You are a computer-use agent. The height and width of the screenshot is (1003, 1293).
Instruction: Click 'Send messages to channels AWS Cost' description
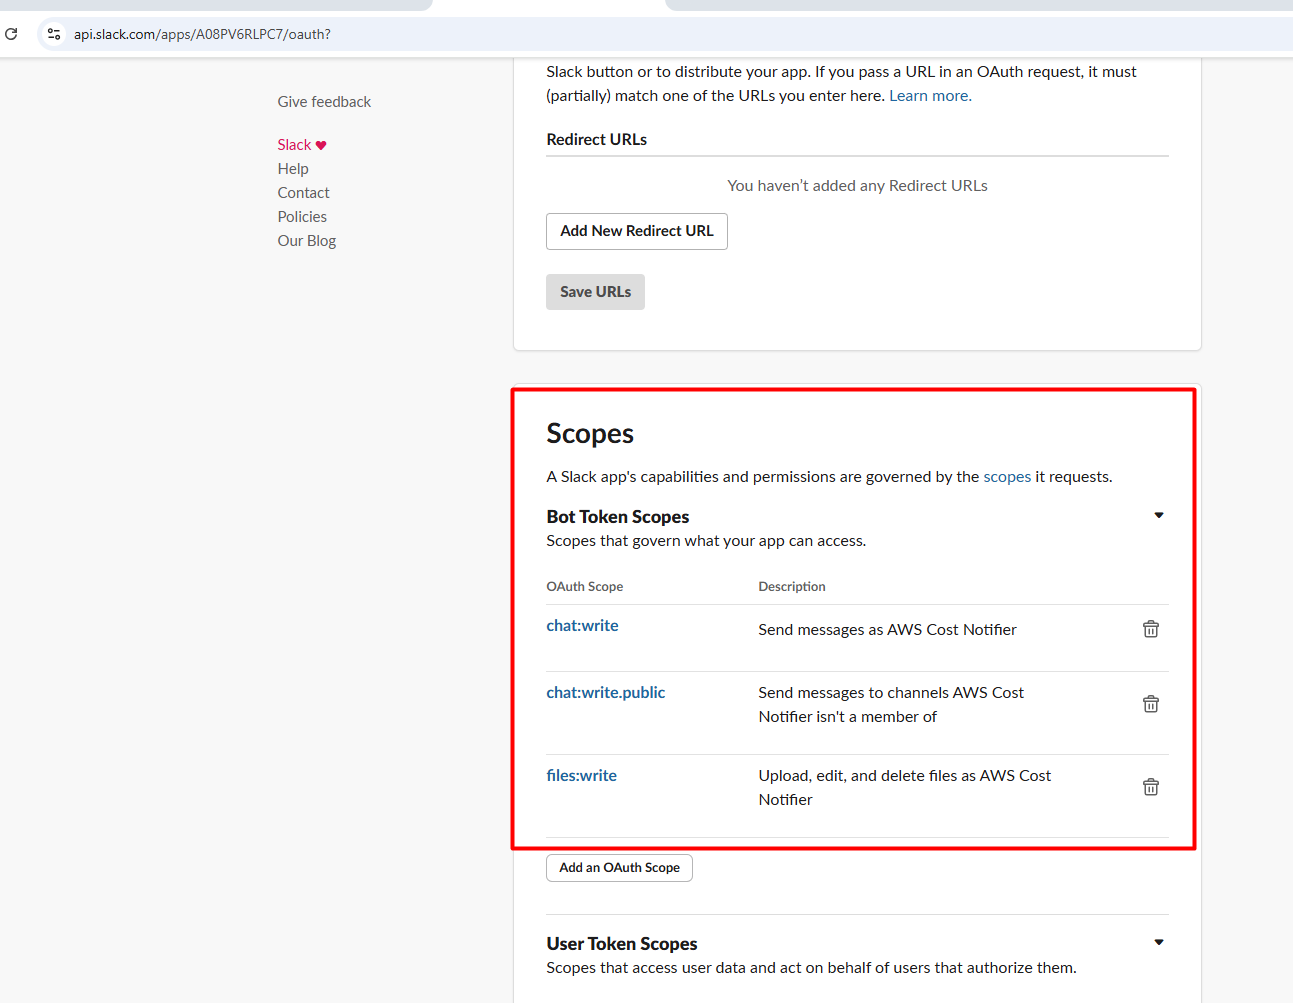891,705
